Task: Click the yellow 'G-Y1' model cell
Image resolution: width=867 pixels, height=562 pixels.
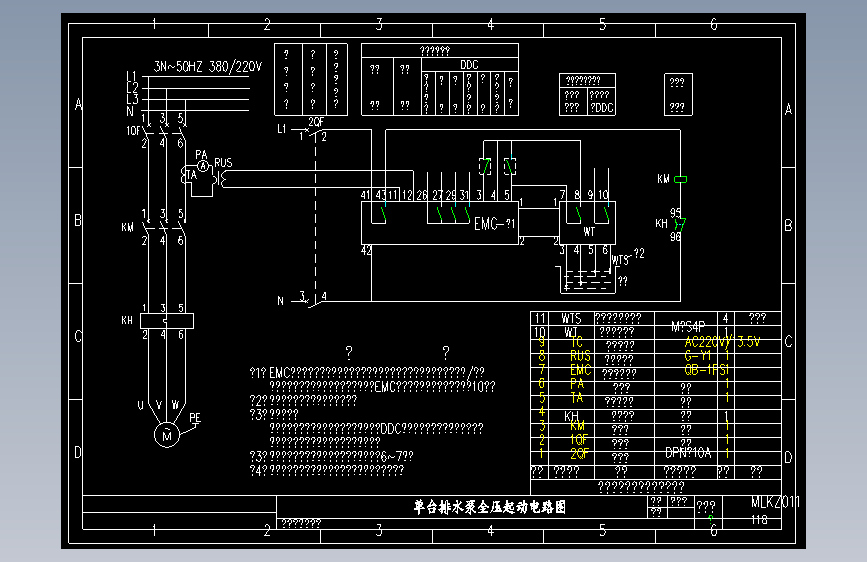Action: (x=698, y=356)
